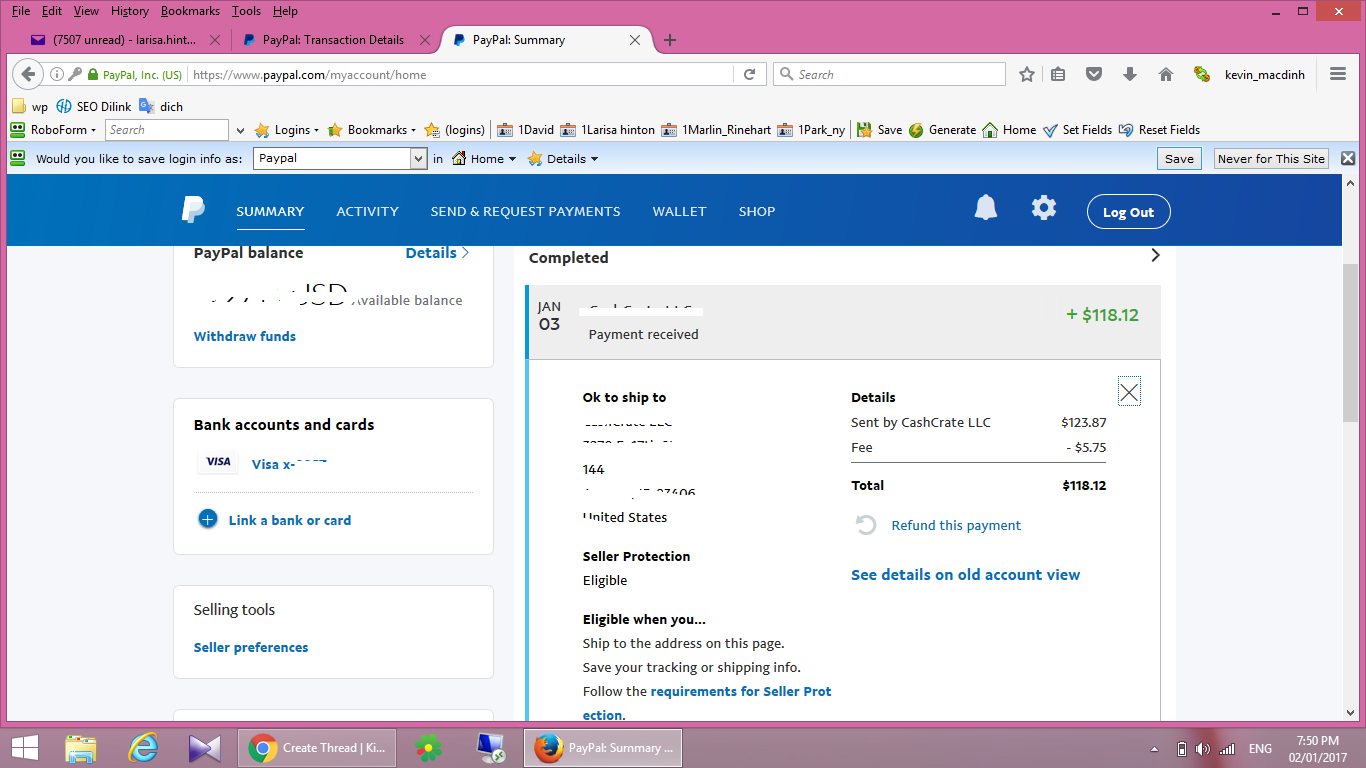
Task: Go to the ACTIVITY nav tab
Action: pos(367,211)
